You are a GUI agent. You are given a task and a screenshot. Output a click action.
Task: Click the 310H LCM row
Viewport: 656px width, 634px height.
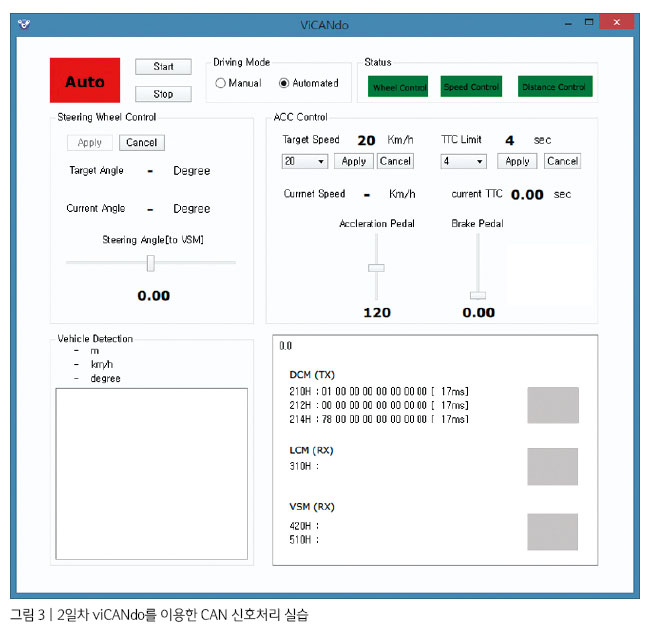click(304, 466)
